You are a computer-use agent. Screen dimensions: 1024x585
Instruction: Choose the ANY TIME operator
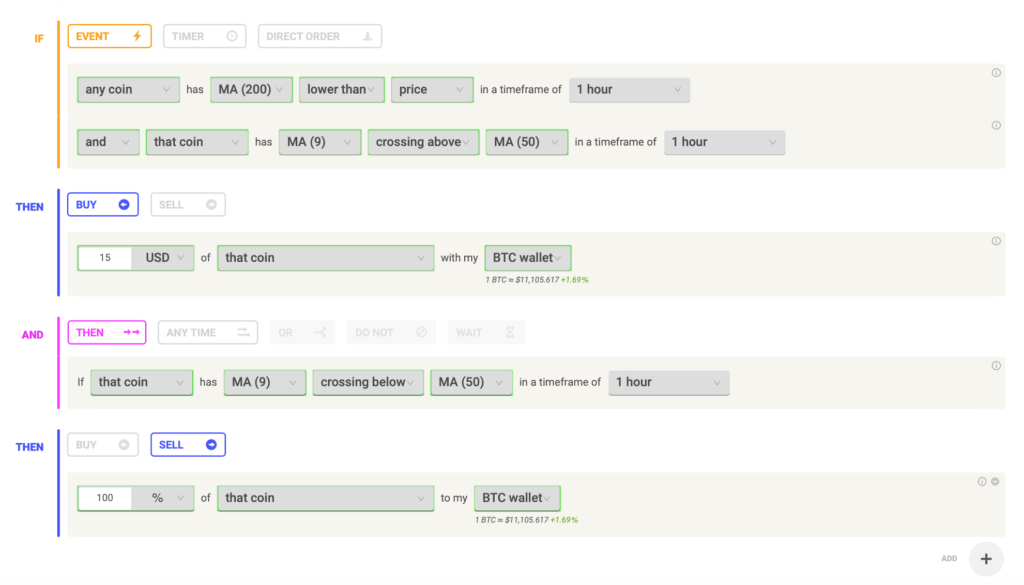(x=208, y=333)
